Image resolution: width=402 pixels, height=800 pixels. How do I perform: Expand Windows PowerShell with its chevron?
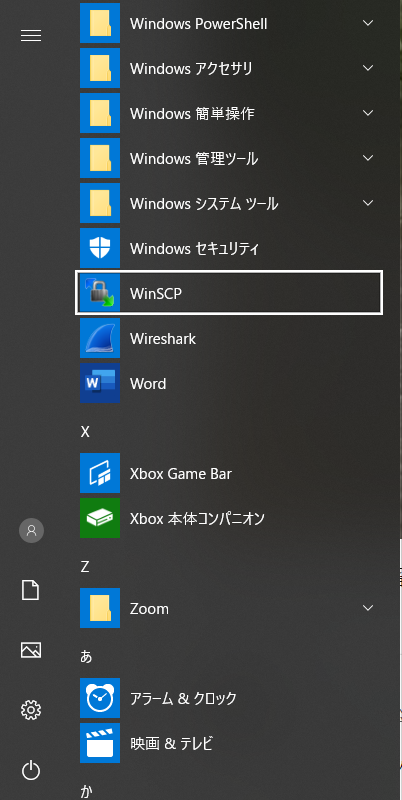(368, 23)
